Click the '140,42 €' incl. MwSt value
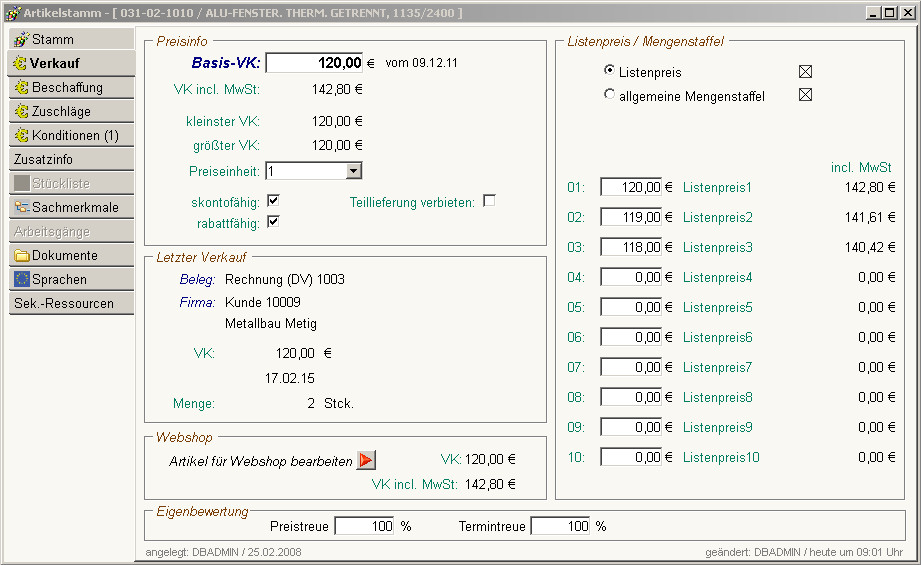The image size is (921, 565). 870,247
